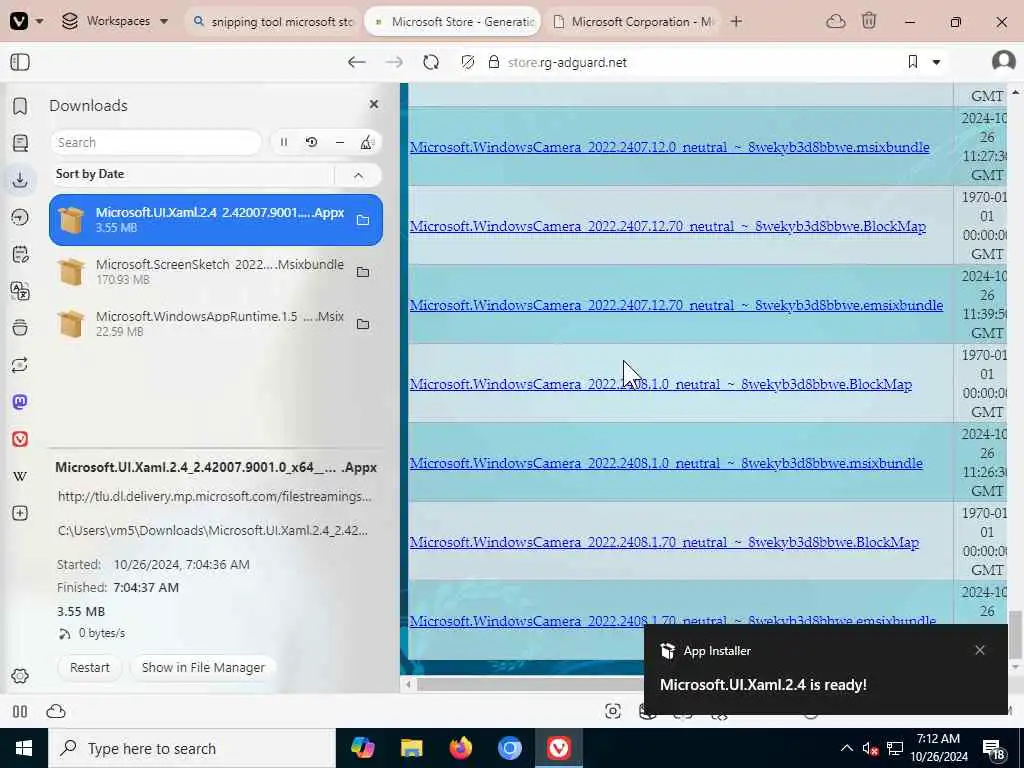Viewport: 1024px width, 768px height.
Task: Open the bookmark dropdown arrow
Action: point(936,63)
